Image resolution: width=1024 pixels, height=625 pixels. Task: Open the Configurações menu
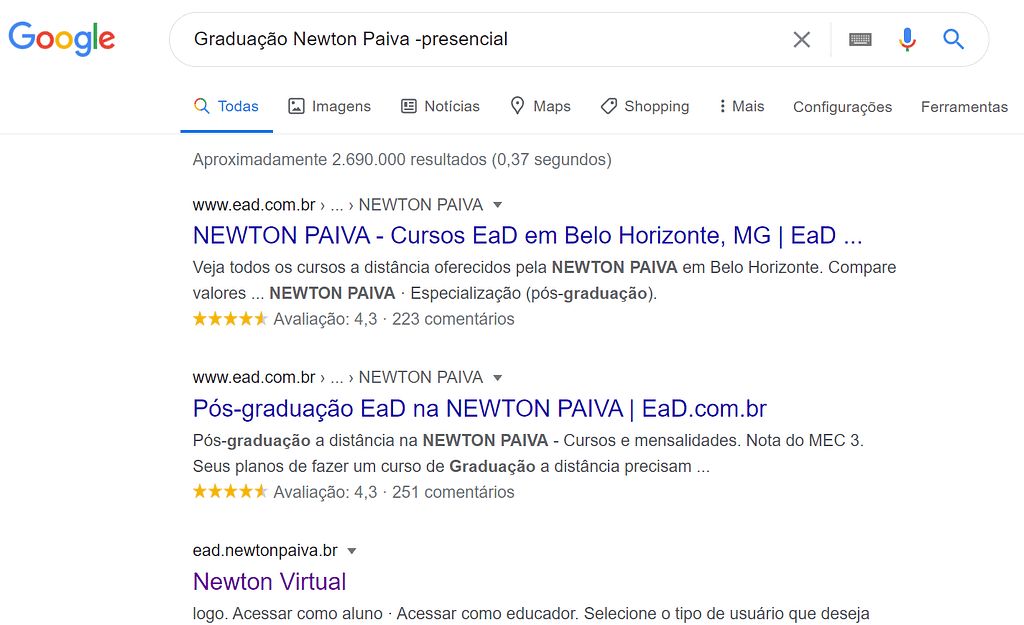coord(842,107)
